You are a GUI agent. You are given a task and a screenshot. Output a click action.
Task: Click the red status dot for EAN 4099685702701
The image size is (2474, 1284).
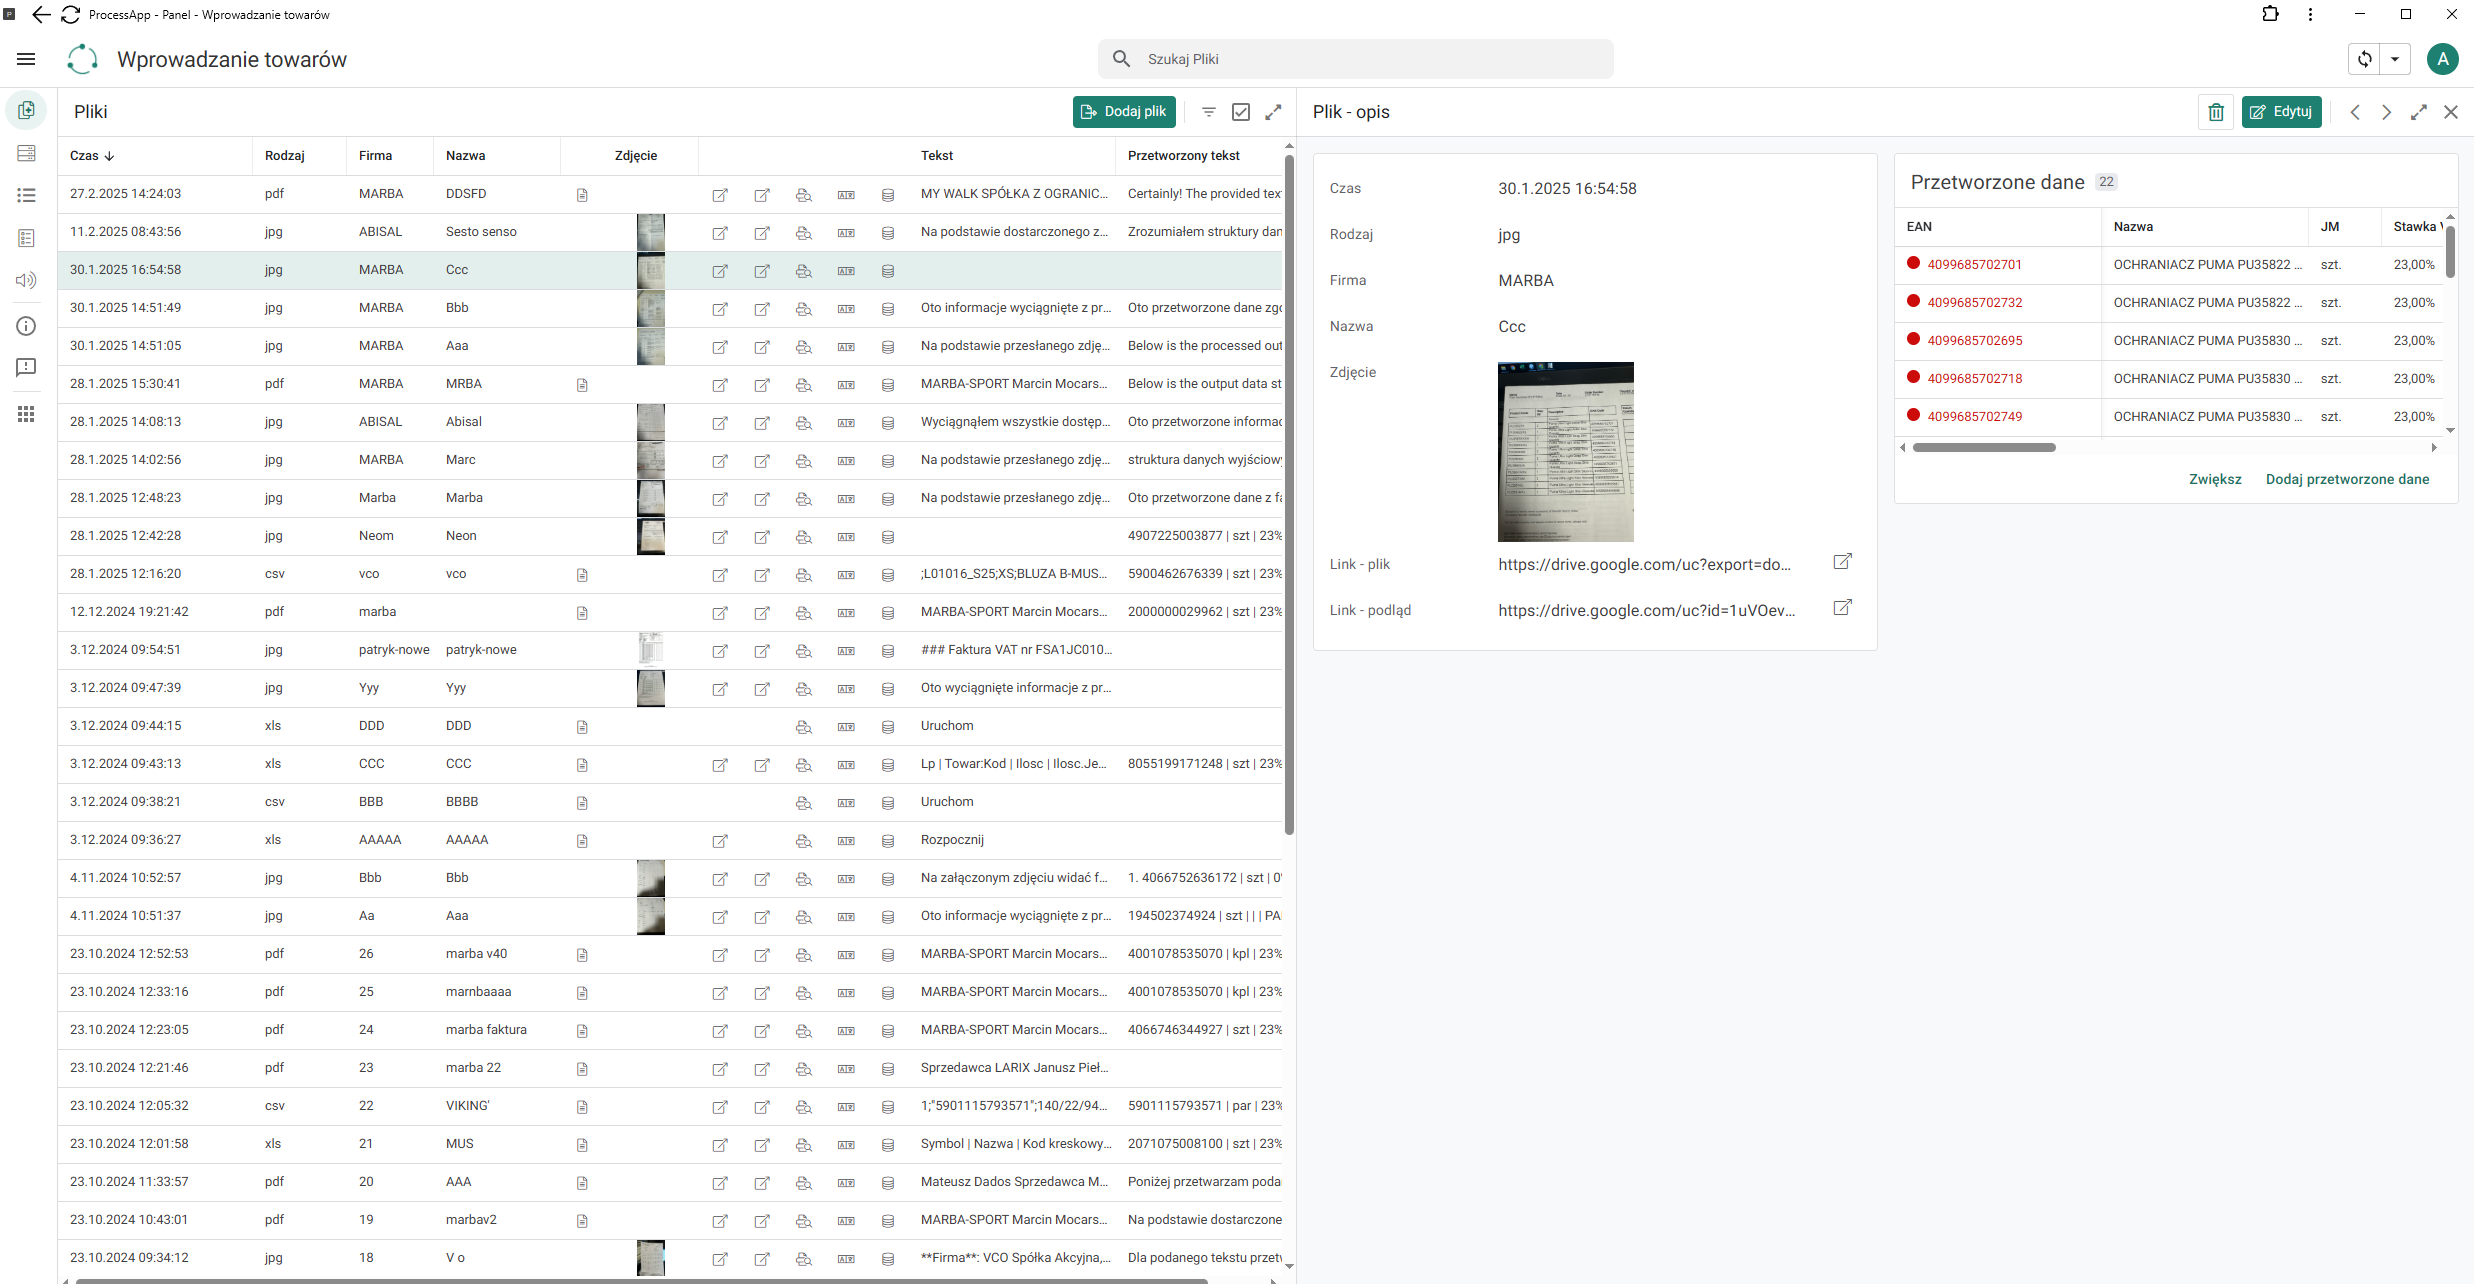tap(1913, 263)
